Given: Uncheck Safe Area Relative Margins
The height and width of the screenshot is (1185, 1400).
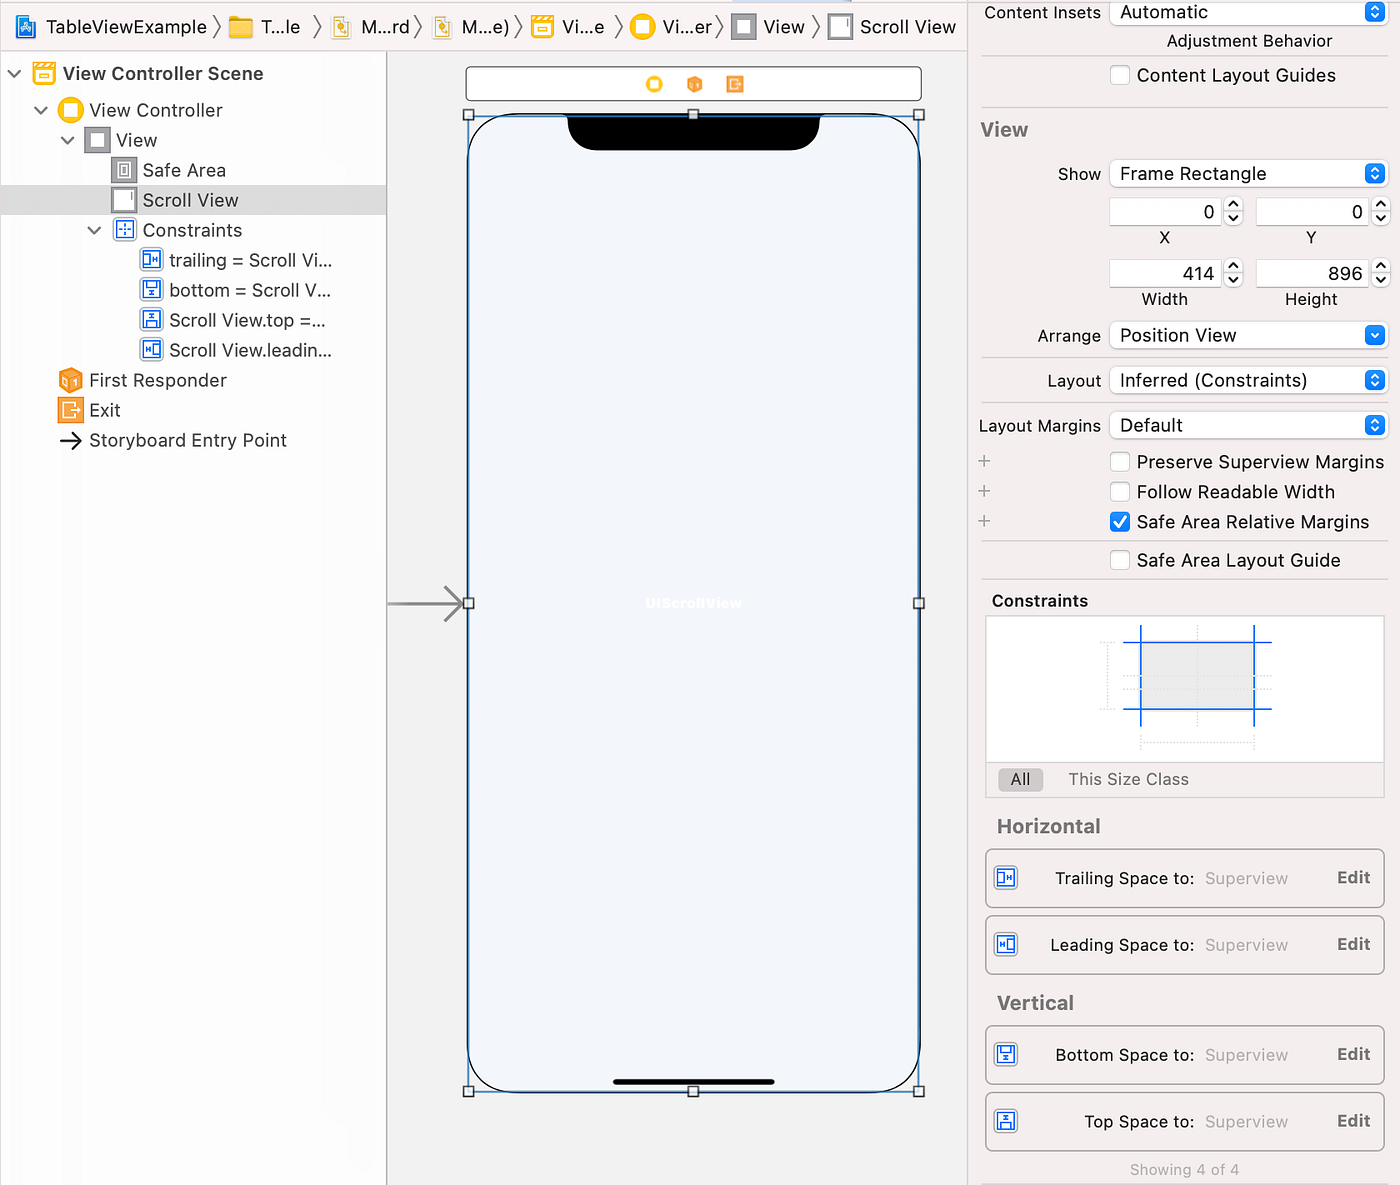Looking at the screenshot, I should click(x=1119, y=521).
